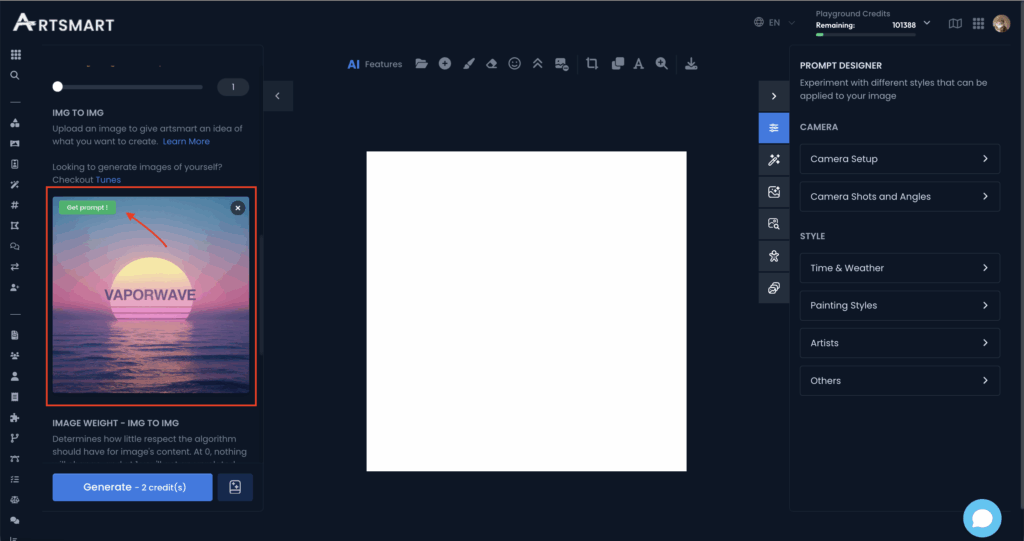Open the folder icon in canvas toolbar
Screen dimensions: 1024x541
(421, 64)
